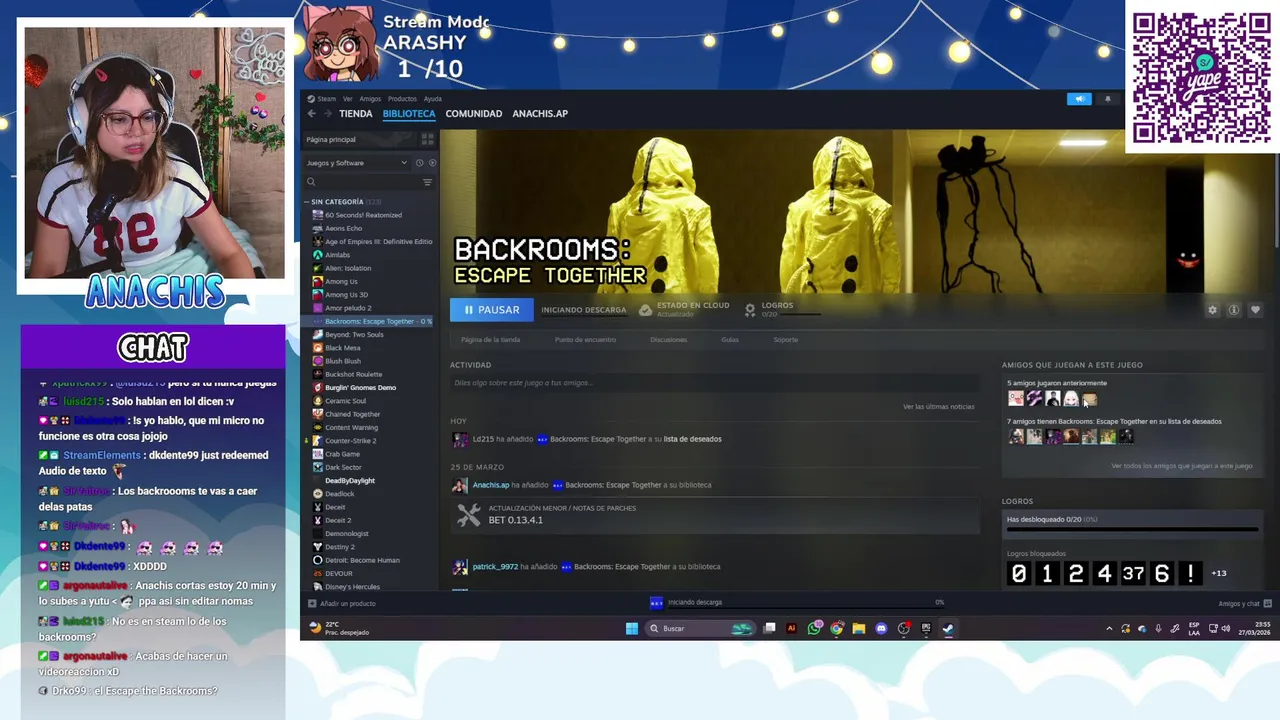The image size is (1280, 720).
Task: Open the Productos menu
Action: coord(402,99)
